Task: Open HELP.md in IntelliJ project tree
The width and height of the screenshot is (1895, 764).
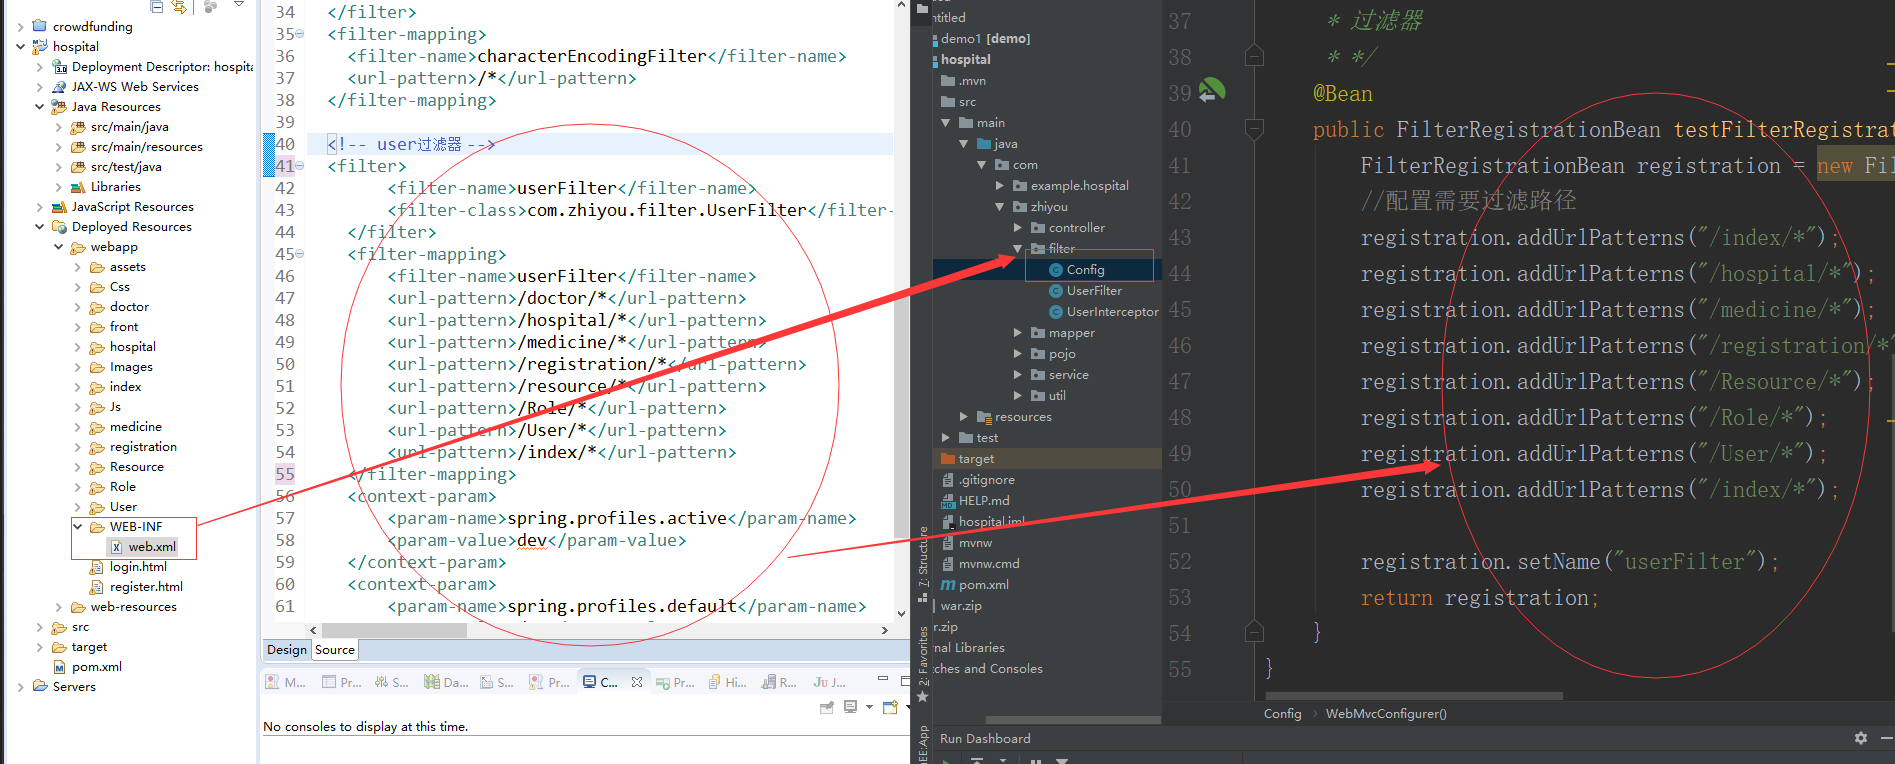Action: (975, 501)
